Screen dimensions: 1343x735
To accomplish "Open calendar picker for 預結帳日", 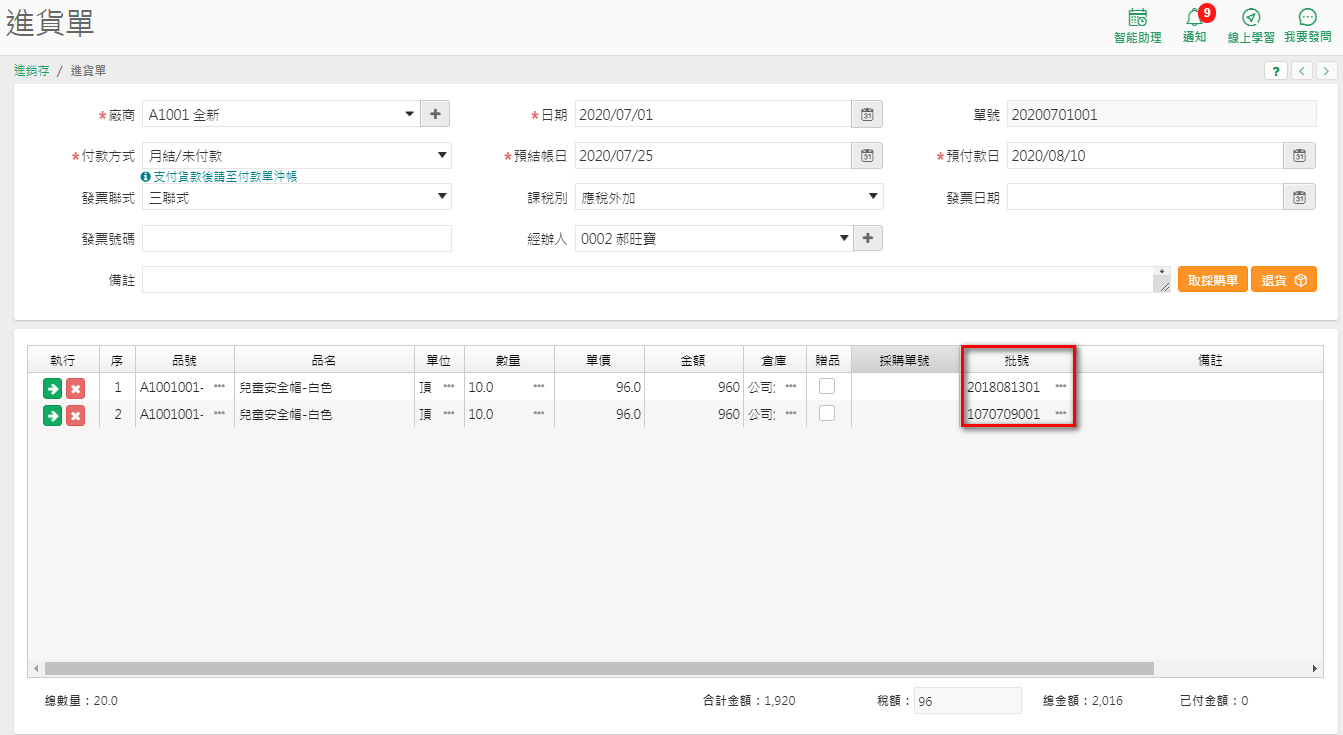I will coord(867,156).
